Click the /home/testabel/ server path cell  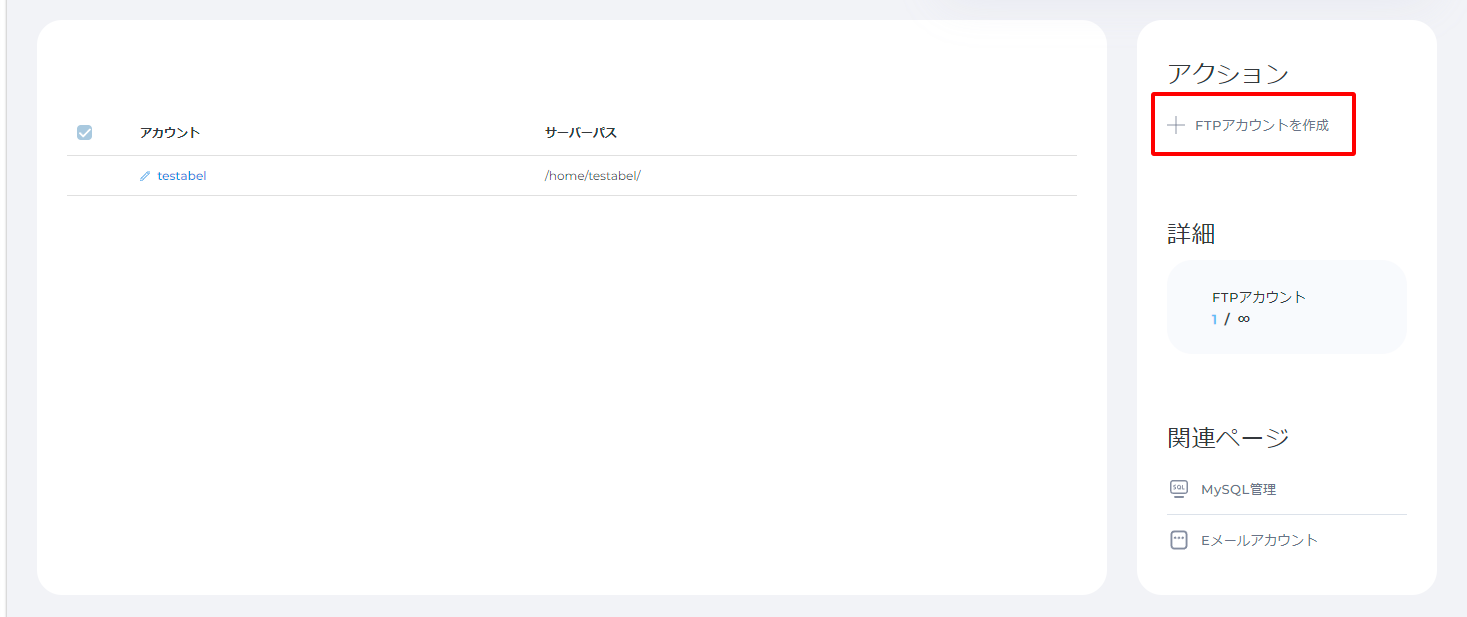pyautogui.click(x=592, y=176)
